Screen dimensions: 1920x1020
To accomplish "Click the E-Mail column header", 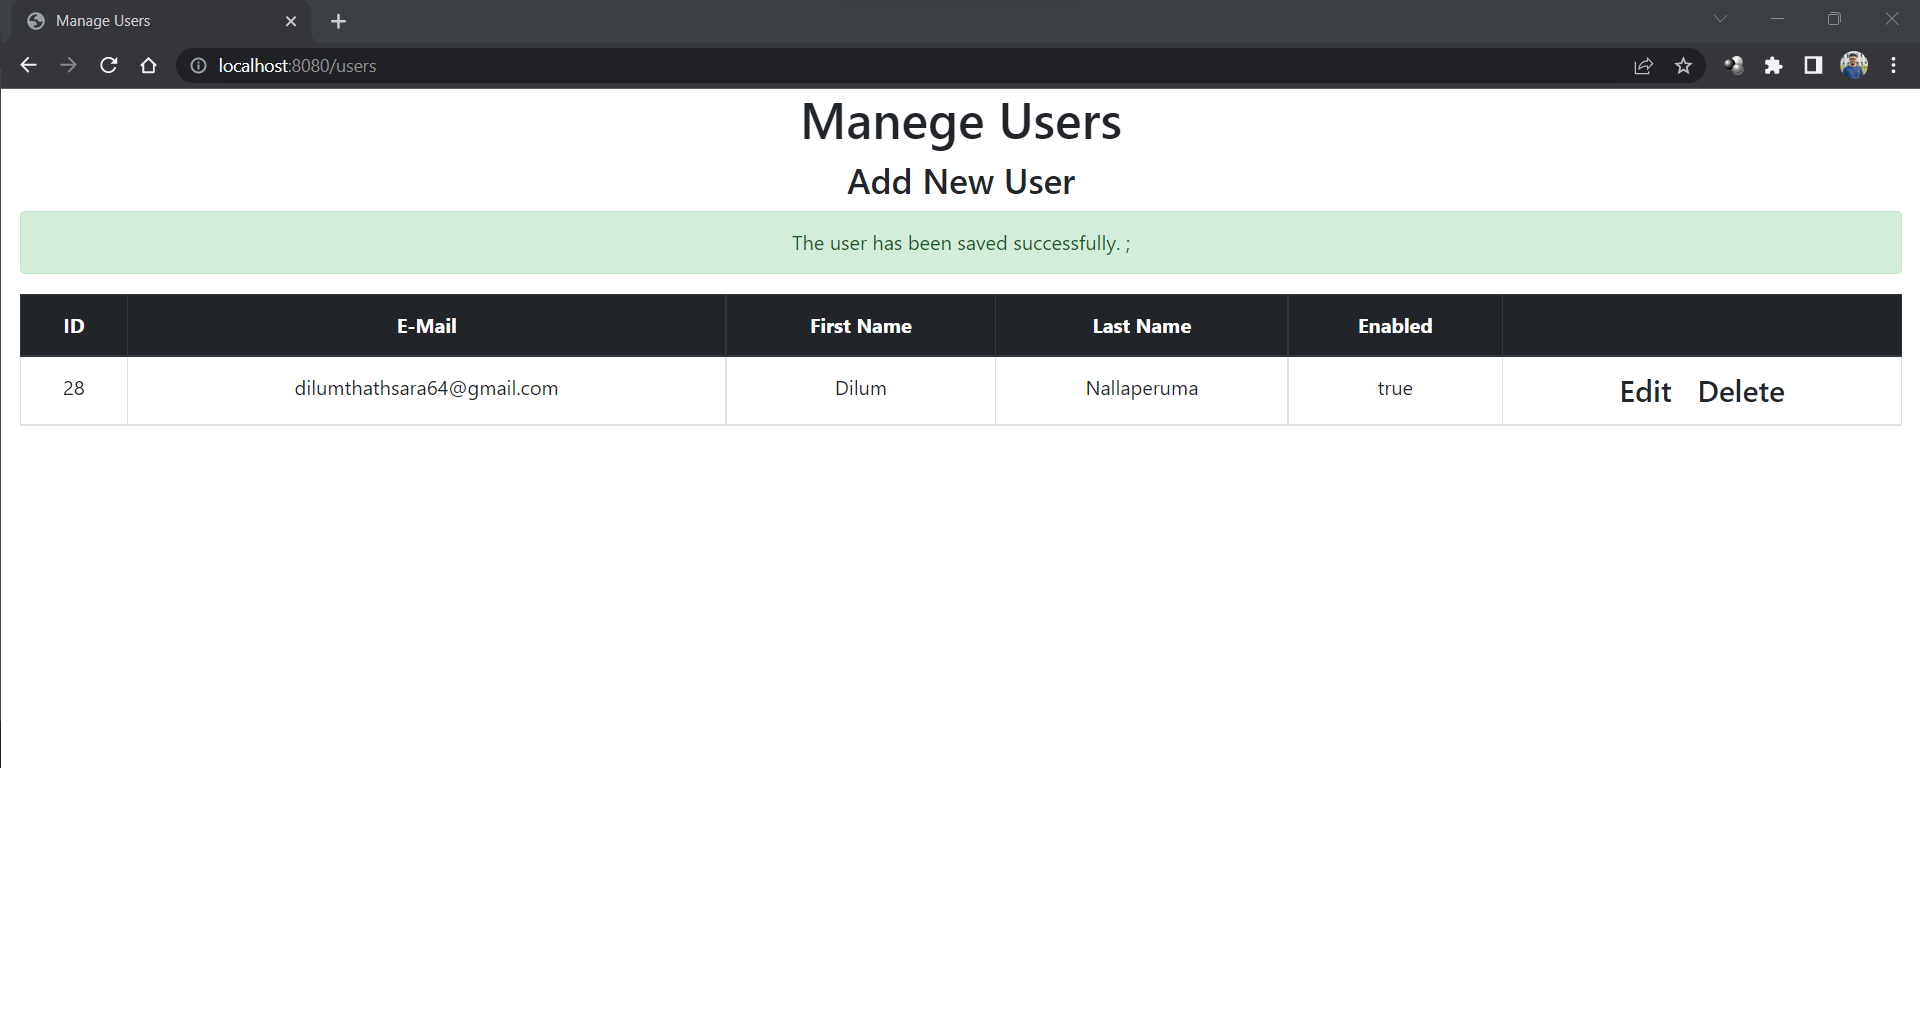I will coord(426,325).
